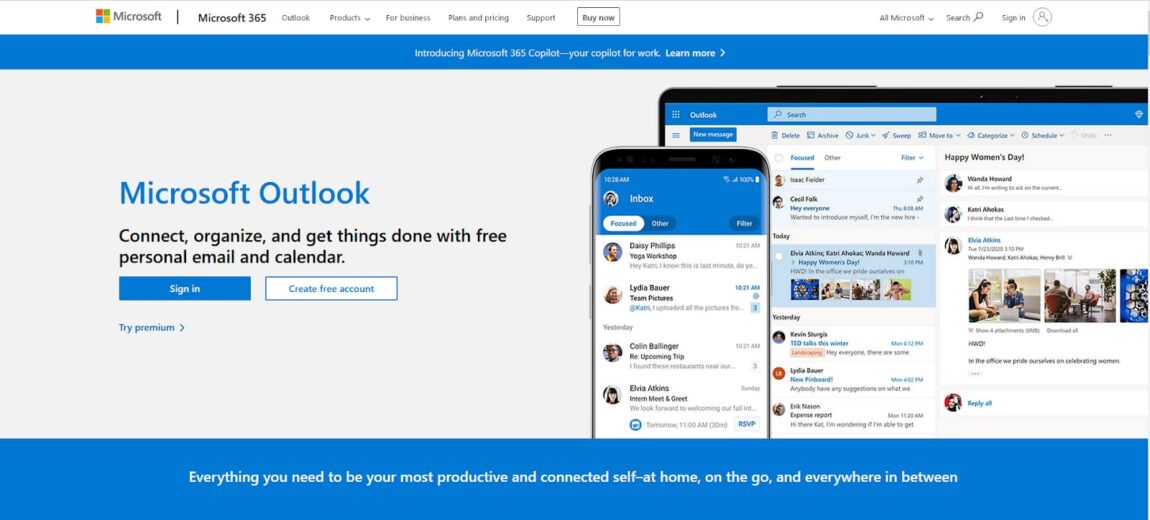Click the pin icon on Isaac Fielder row
Screen dimensions: 1150x520
coord(920,180)
